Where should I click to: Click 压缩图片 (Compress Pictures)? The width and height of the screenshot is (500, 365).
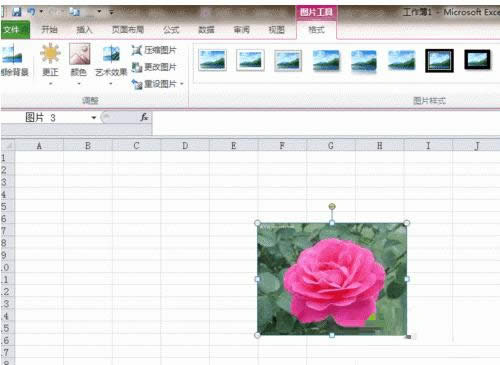[x=154, y=50]
